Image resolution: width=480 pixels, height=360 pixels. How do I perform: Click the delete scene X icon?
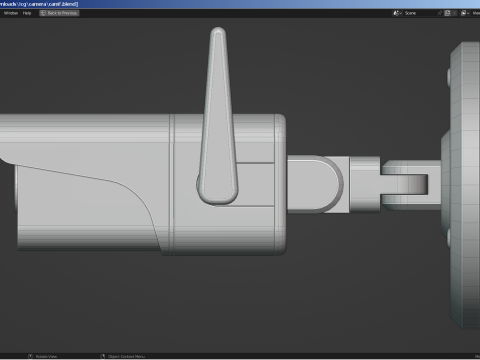tap(454, 13)
